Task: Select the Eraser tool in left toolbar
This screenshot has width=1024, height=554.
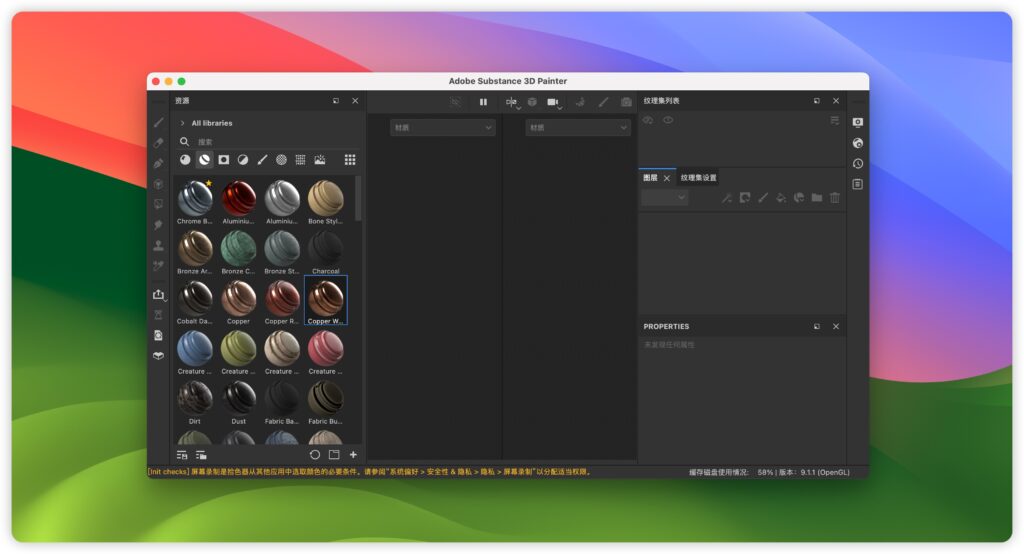Action: click(x=158, y=142)
